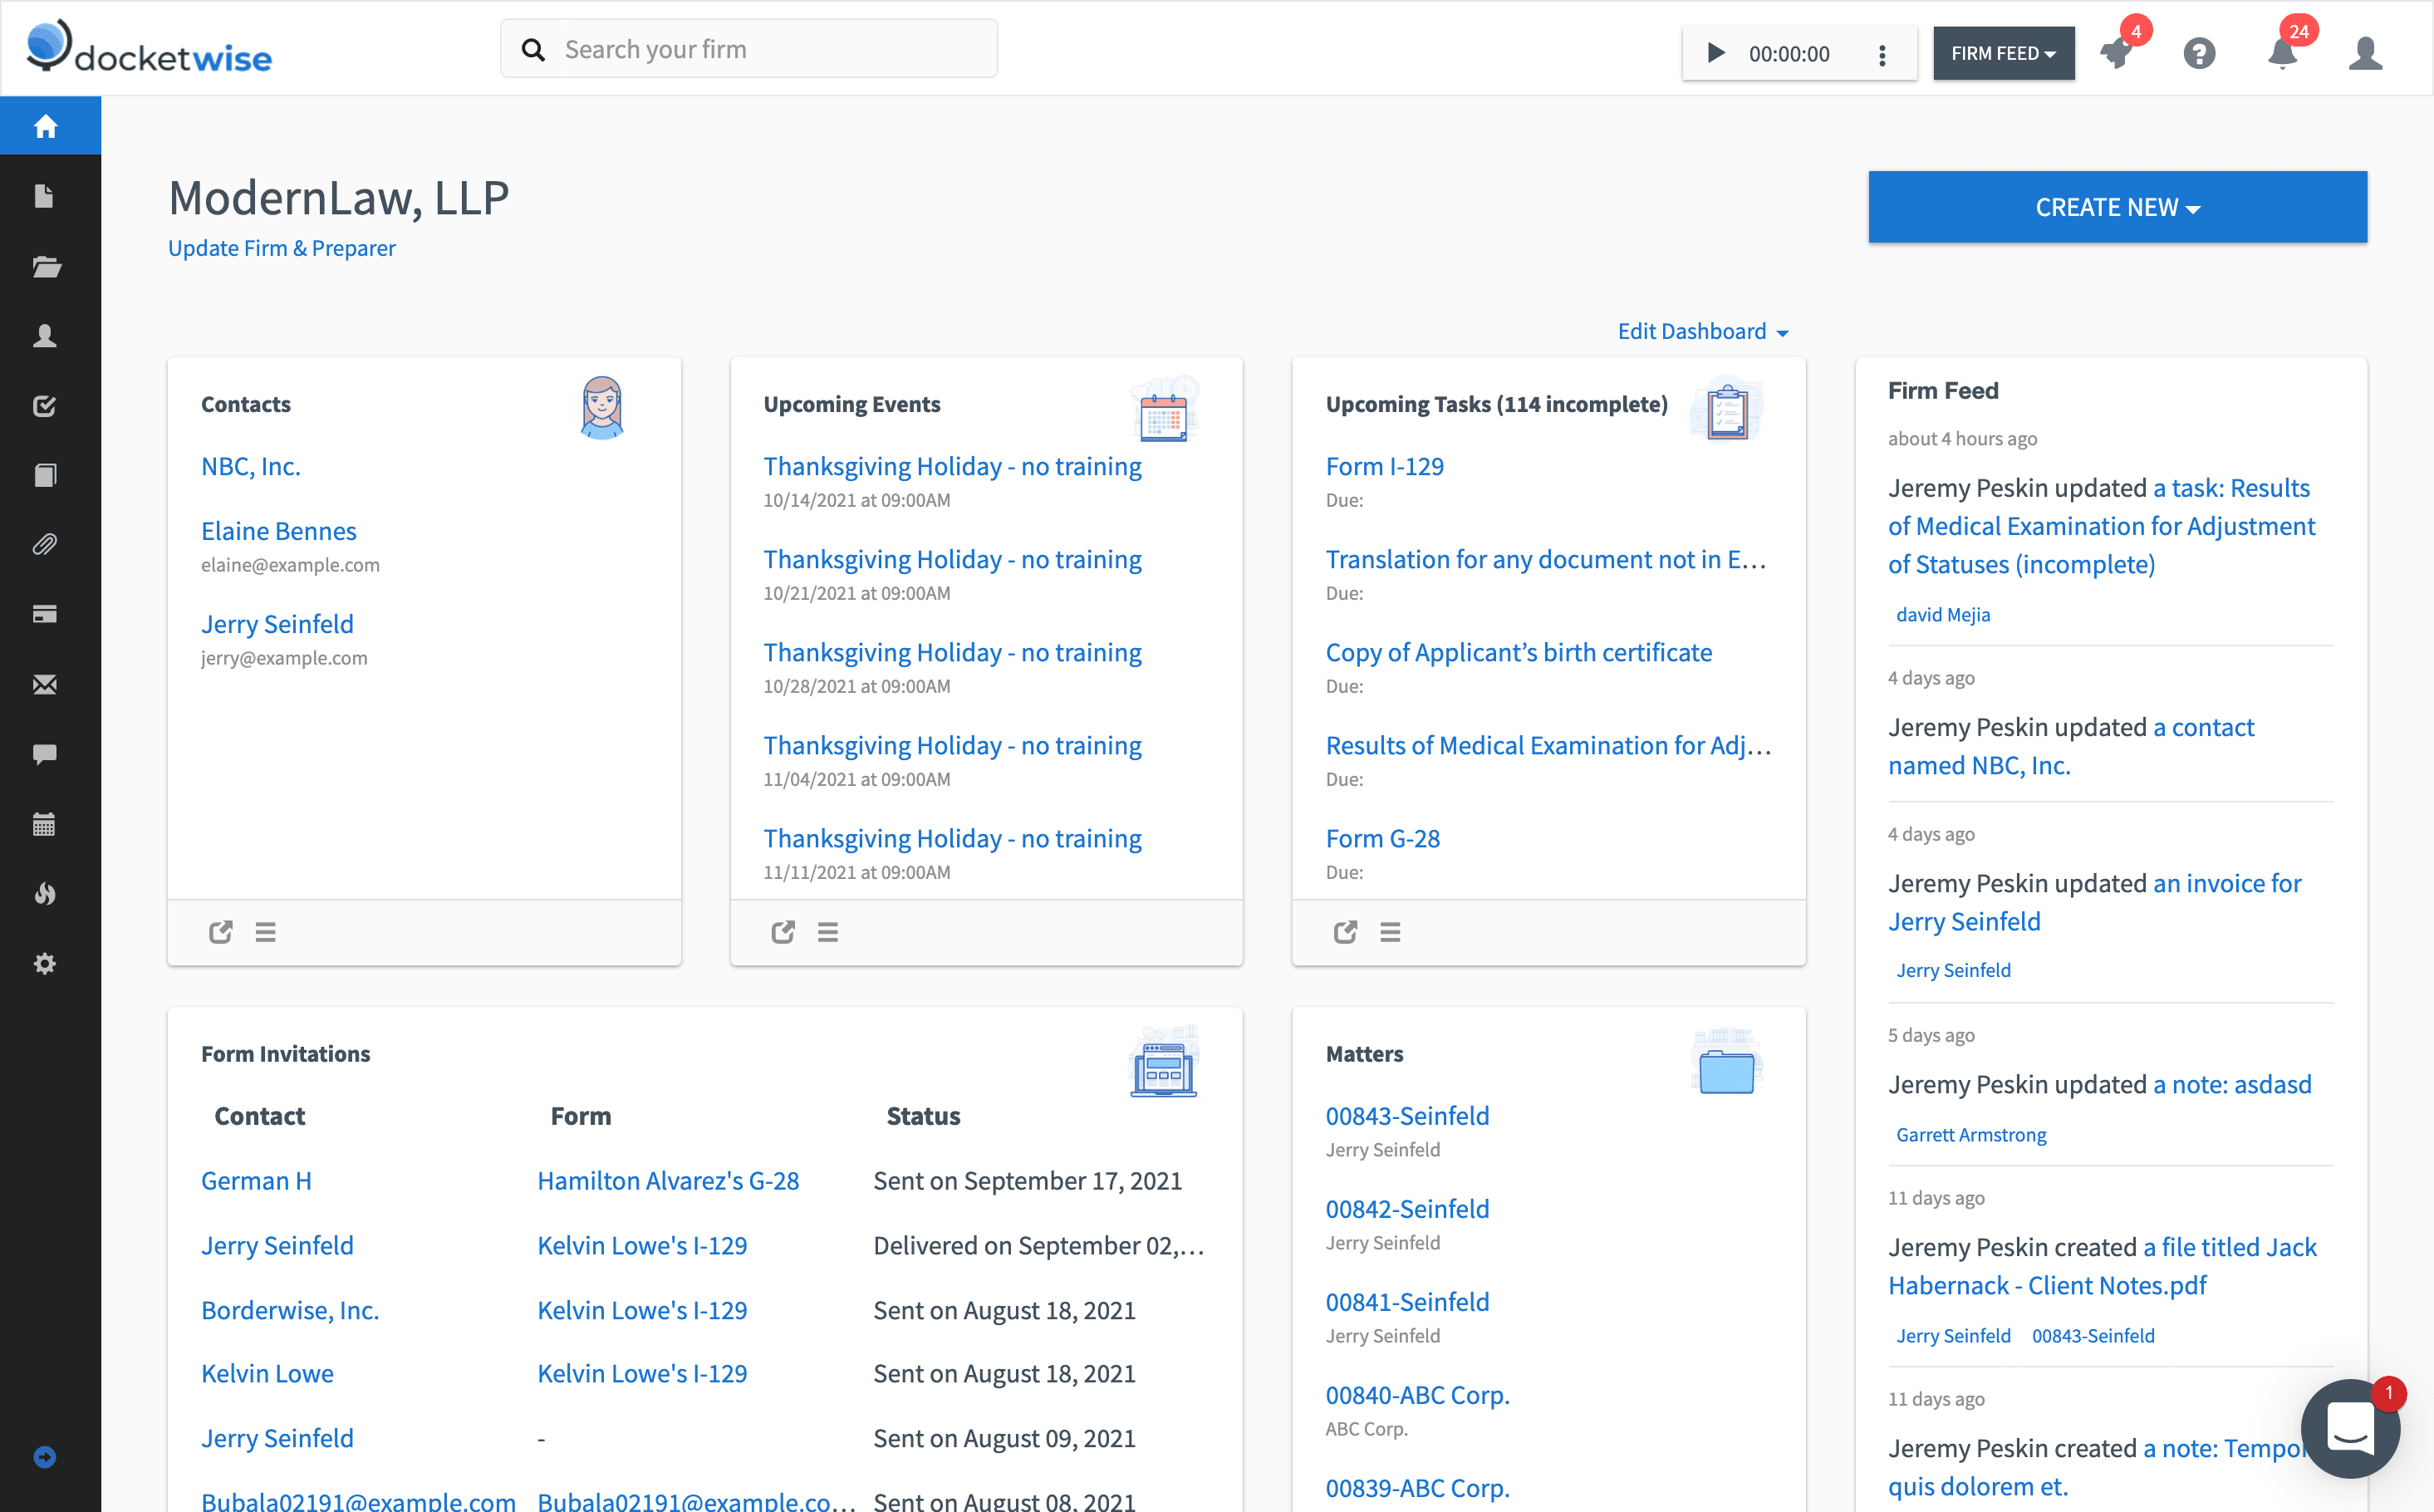Open Settings gear in the sidebar

tap(45, 963)
